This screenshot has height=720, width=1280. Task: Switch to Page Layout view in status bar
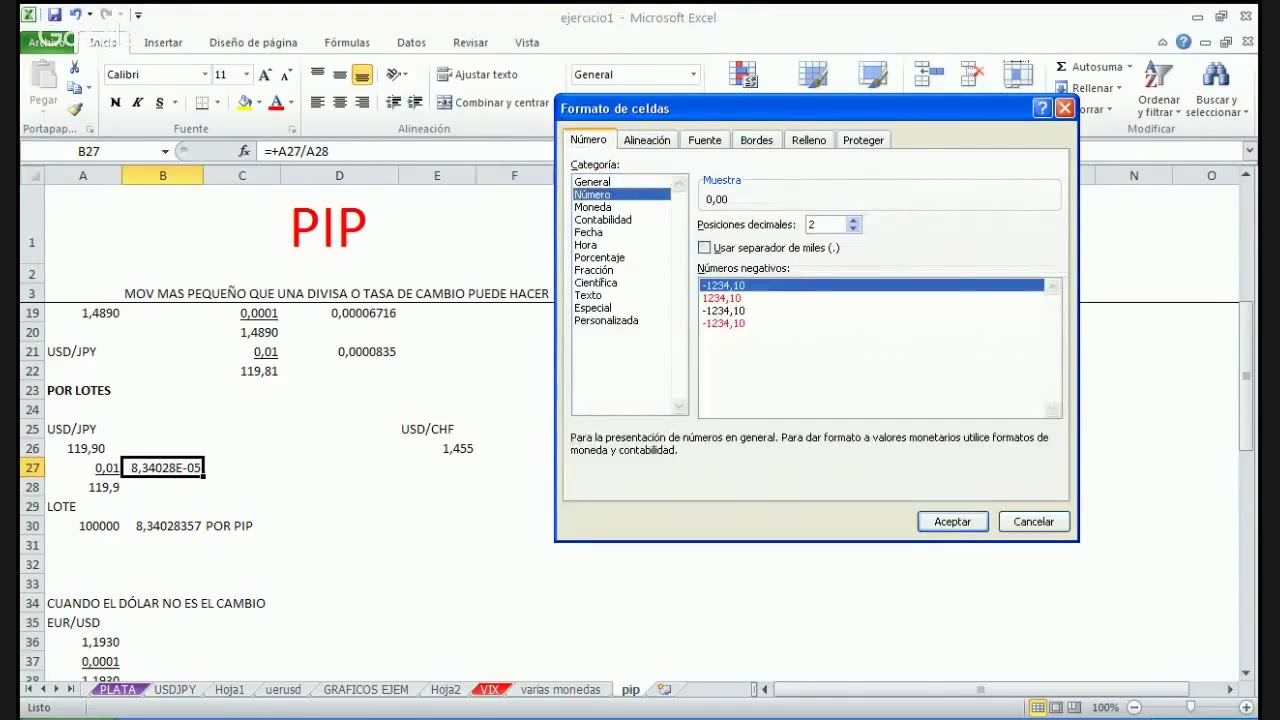click(1056, 707)
